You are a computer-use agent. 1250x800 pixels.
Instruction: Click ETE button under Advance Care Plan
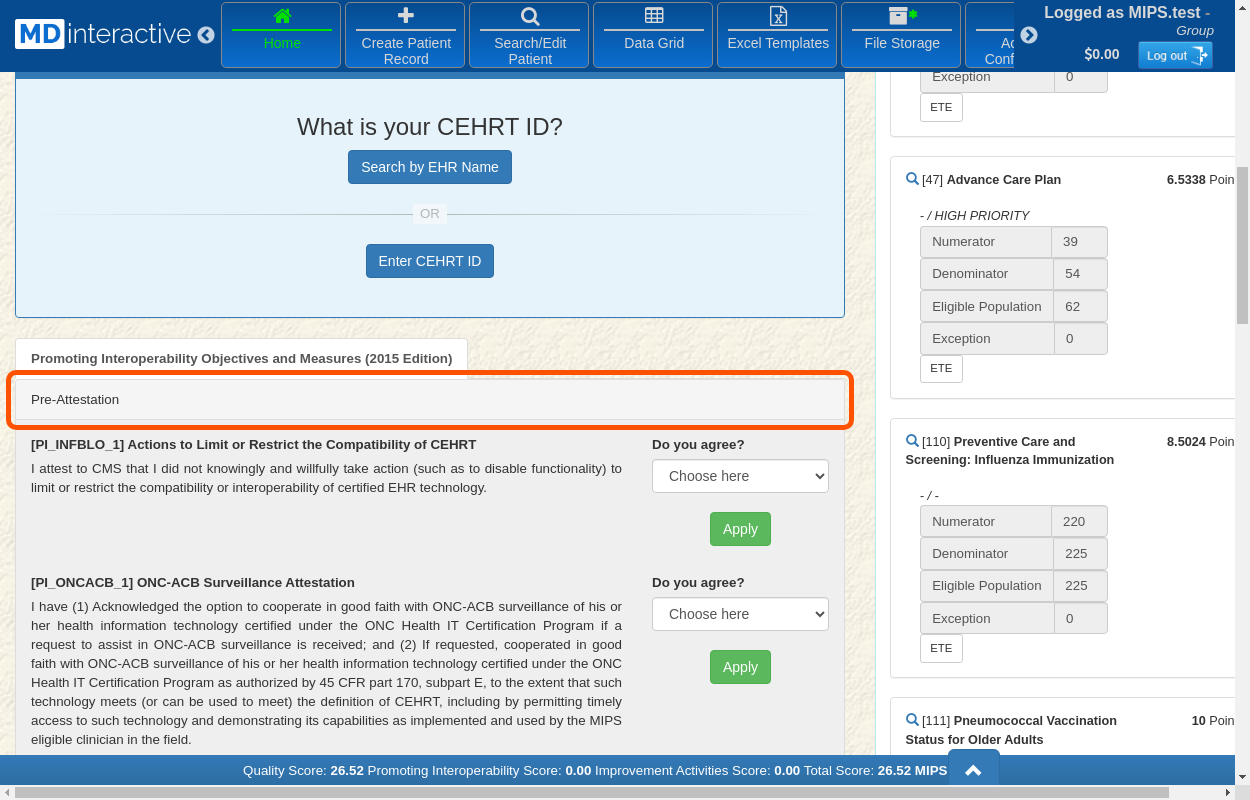coord(941,368)
